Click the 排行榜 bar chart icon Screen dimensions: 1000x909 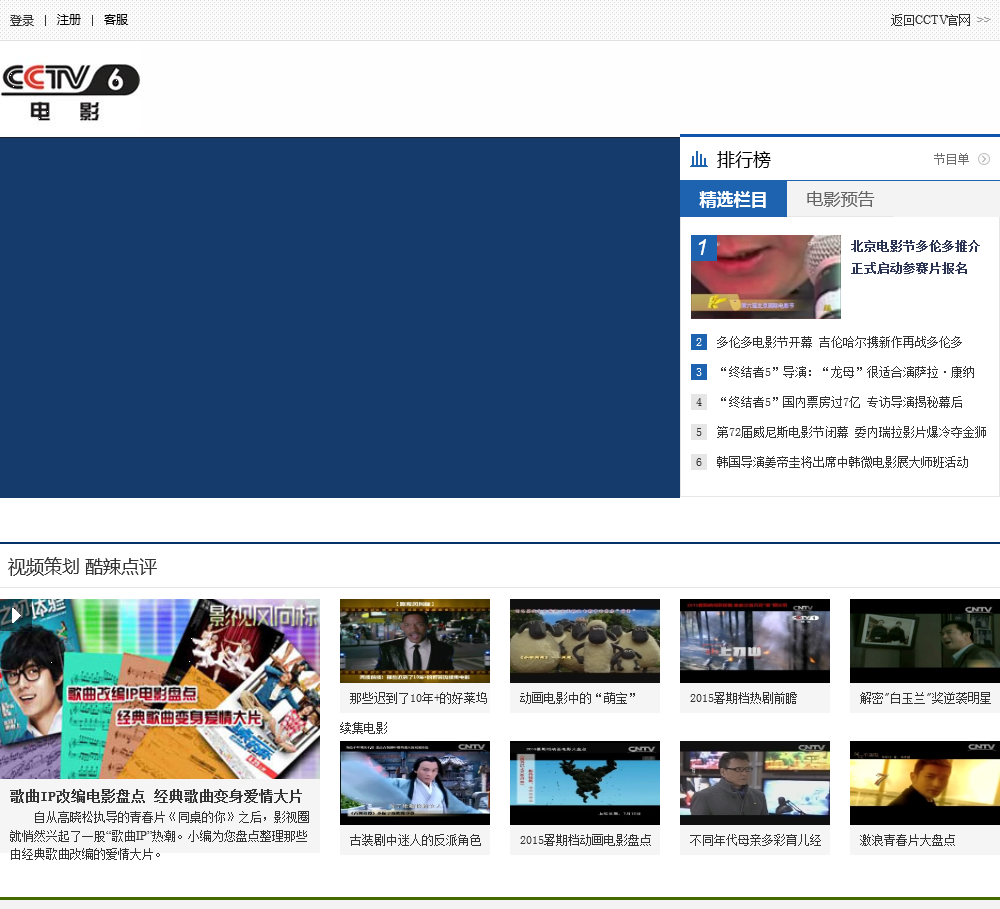699,160
